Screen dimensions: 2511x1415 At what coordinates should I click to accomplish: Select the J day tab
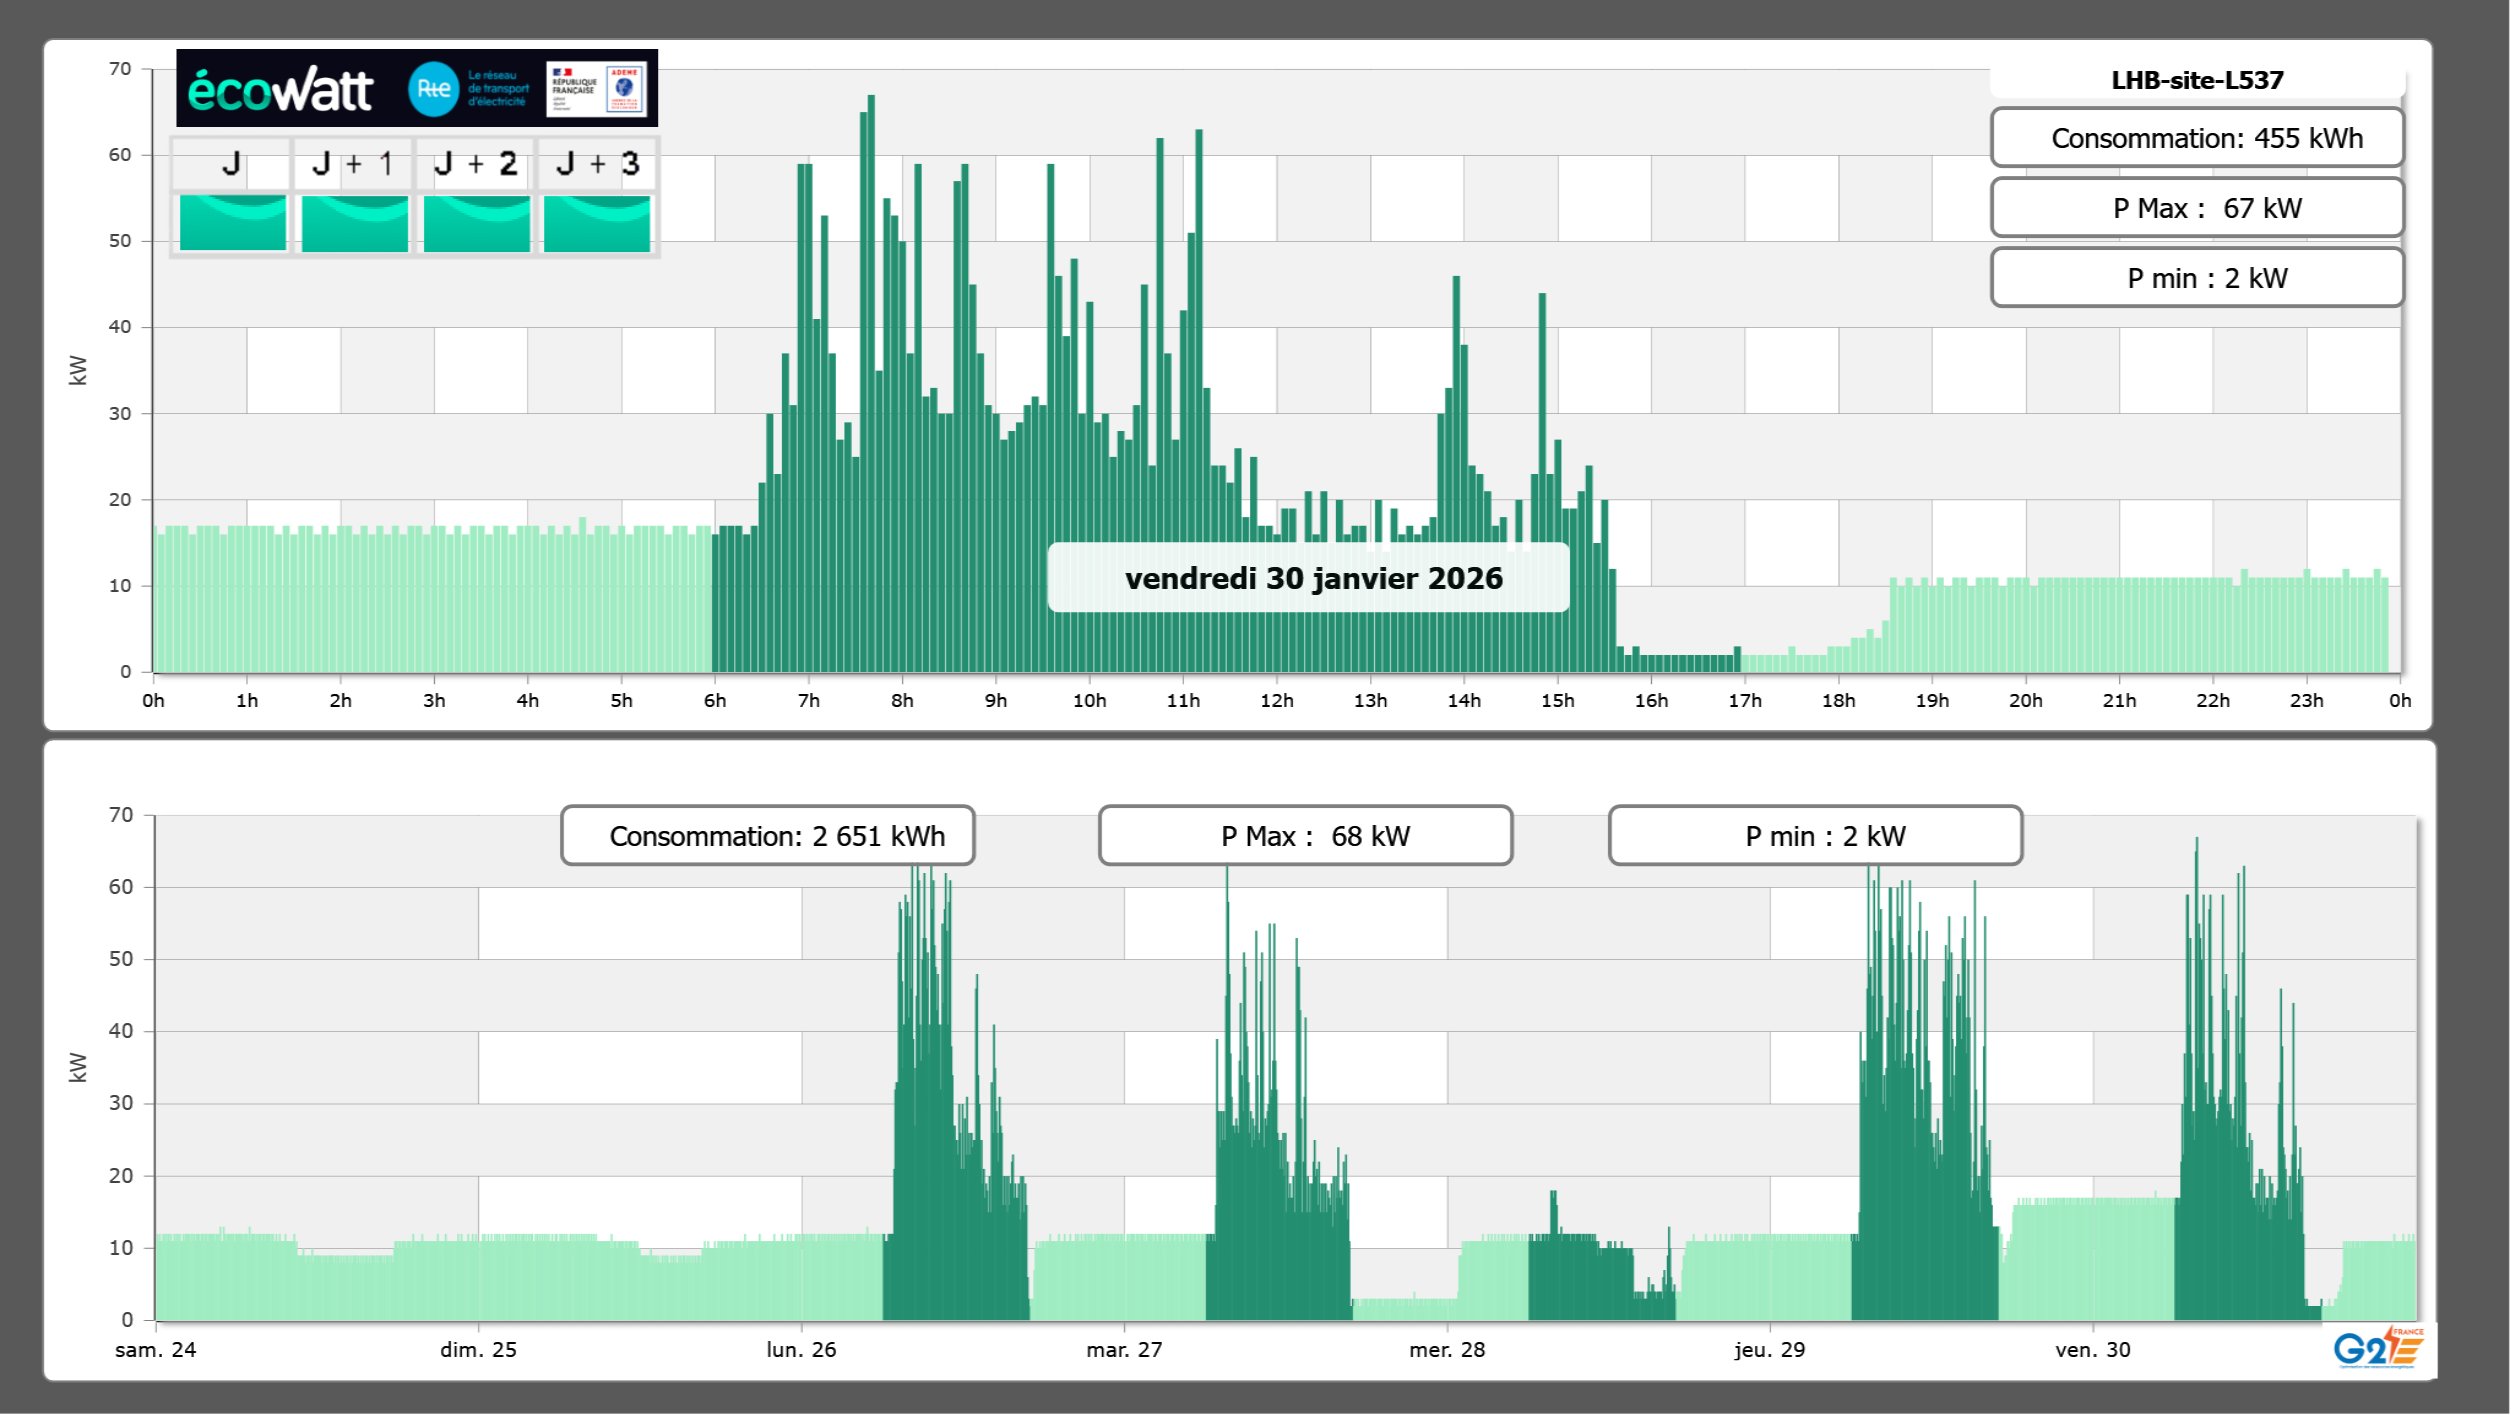232,164
